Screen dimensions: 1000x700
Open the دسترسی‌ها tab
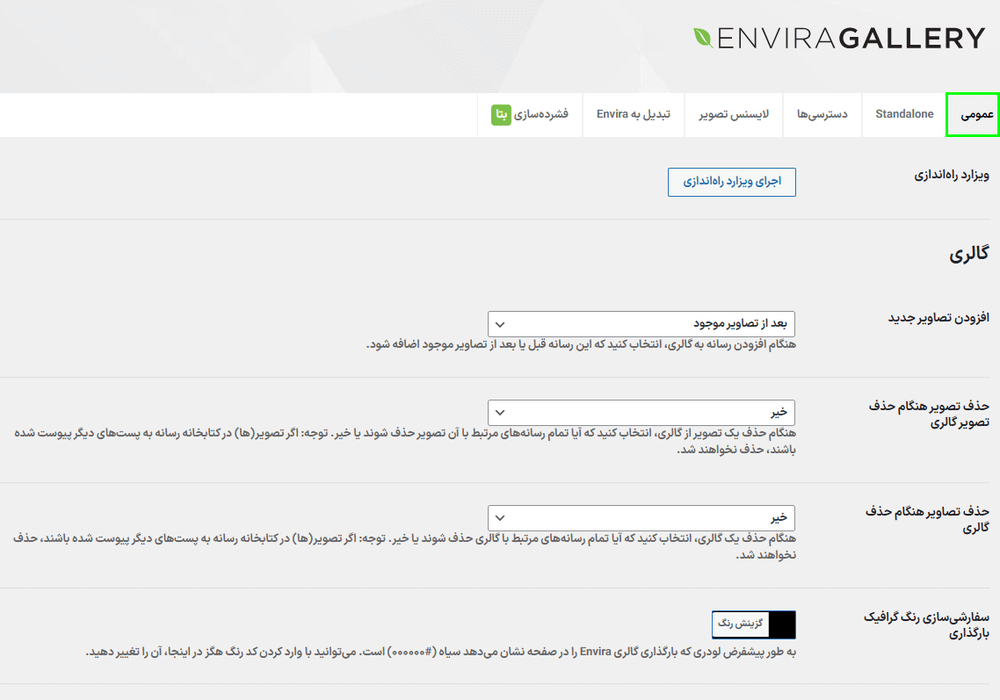click(822, 115)
